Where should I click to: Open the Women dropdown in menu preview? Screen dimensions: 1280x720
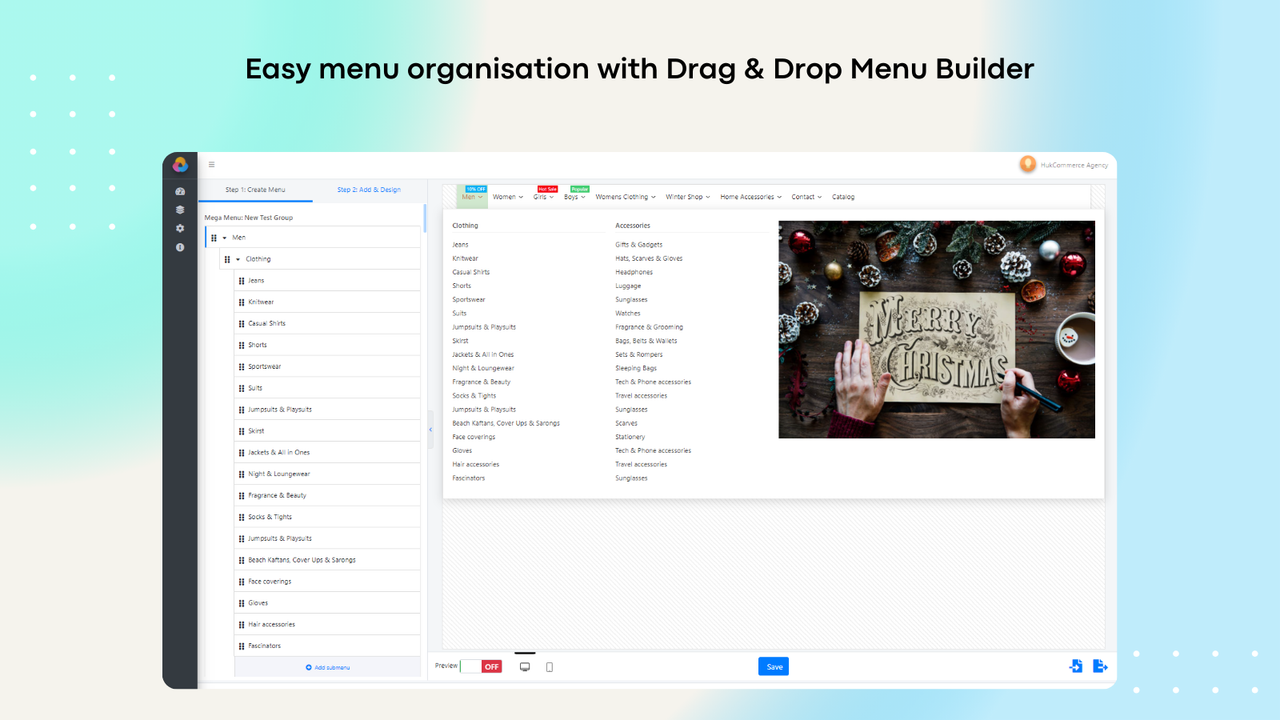[x=507, y=196]
